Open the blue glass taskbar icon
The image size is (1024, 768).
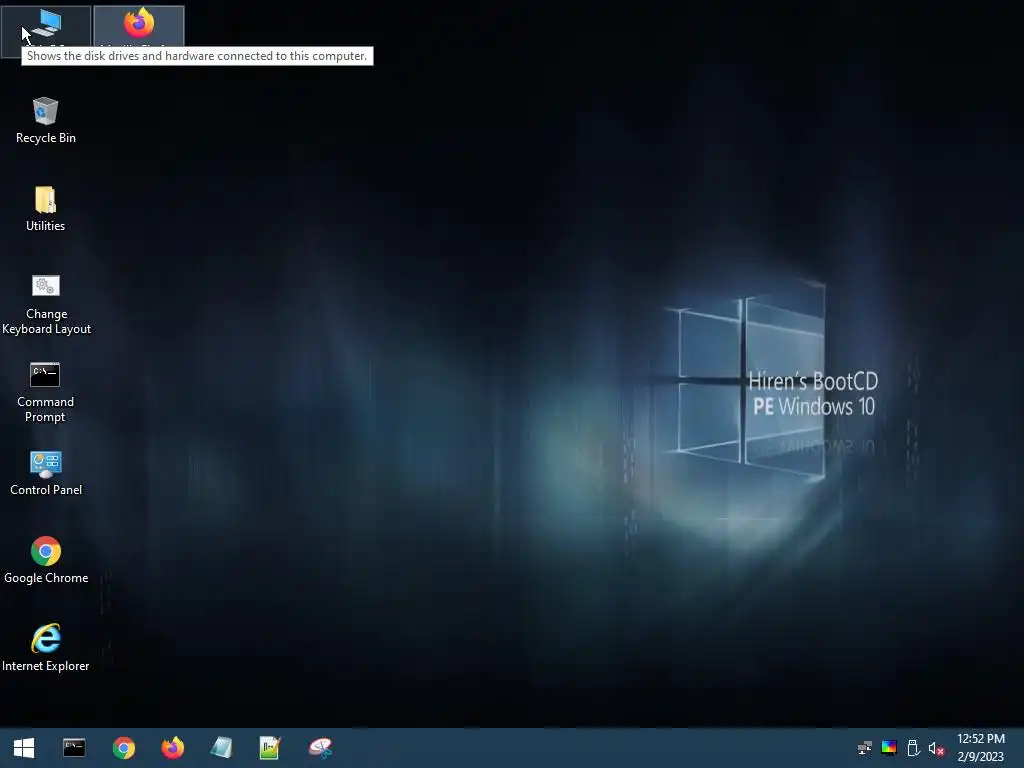pyautogui.click(x=221, y=748)
